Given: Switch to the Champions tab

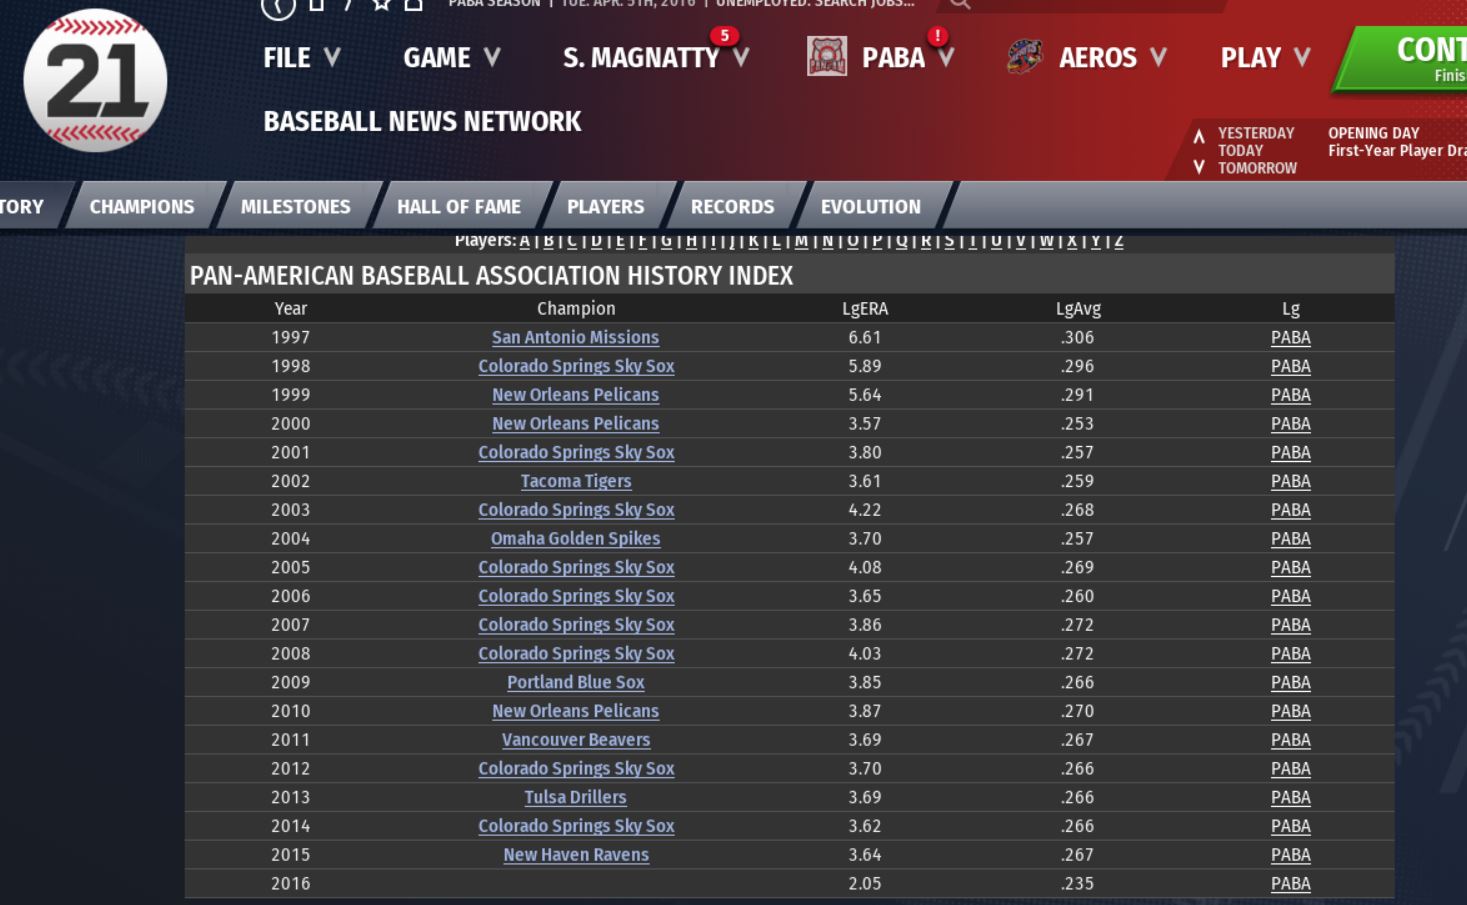Looking at the screenshot, I should point(142,207).
